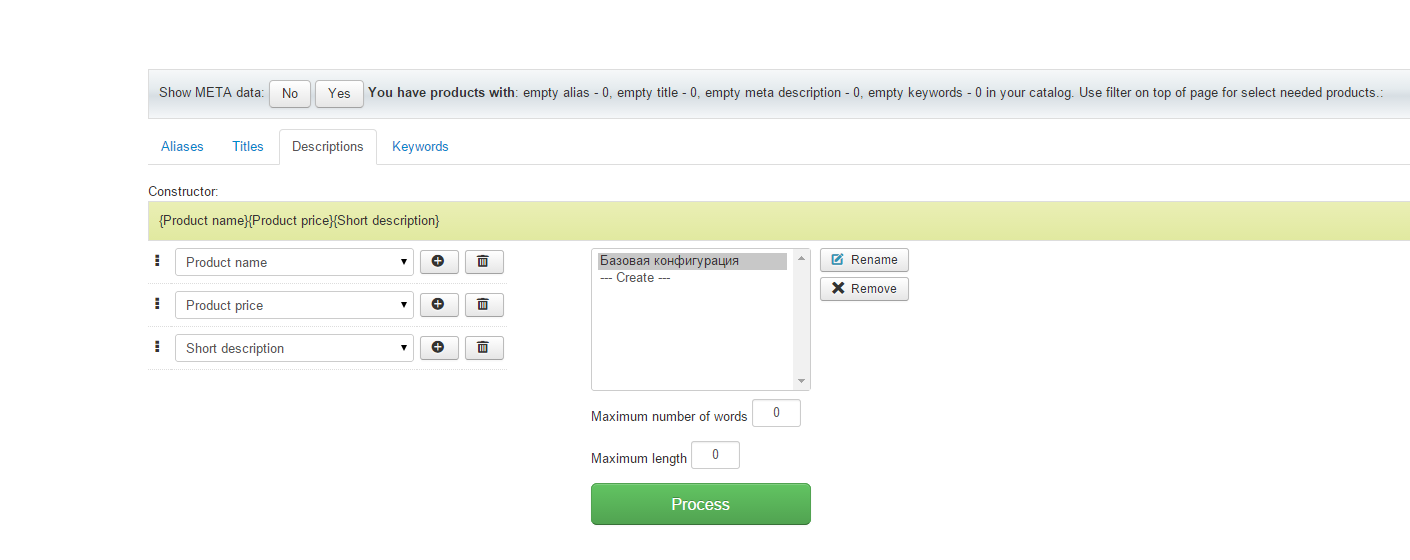
Task: Select the '--- Create ---' list entry
Action: pyautogui.click(x=635, y=278)
